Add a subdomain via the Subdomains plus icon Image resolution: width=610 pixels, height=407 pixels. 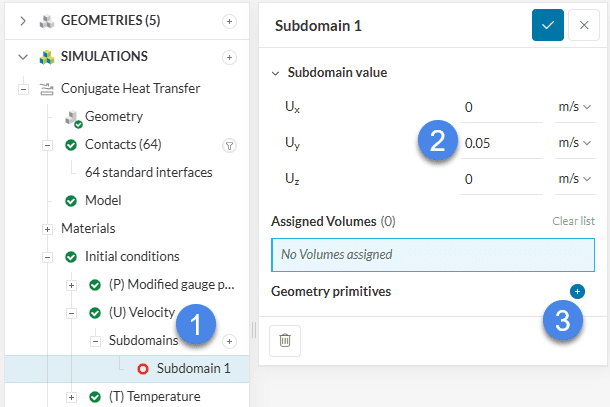[x=229, y=341]
